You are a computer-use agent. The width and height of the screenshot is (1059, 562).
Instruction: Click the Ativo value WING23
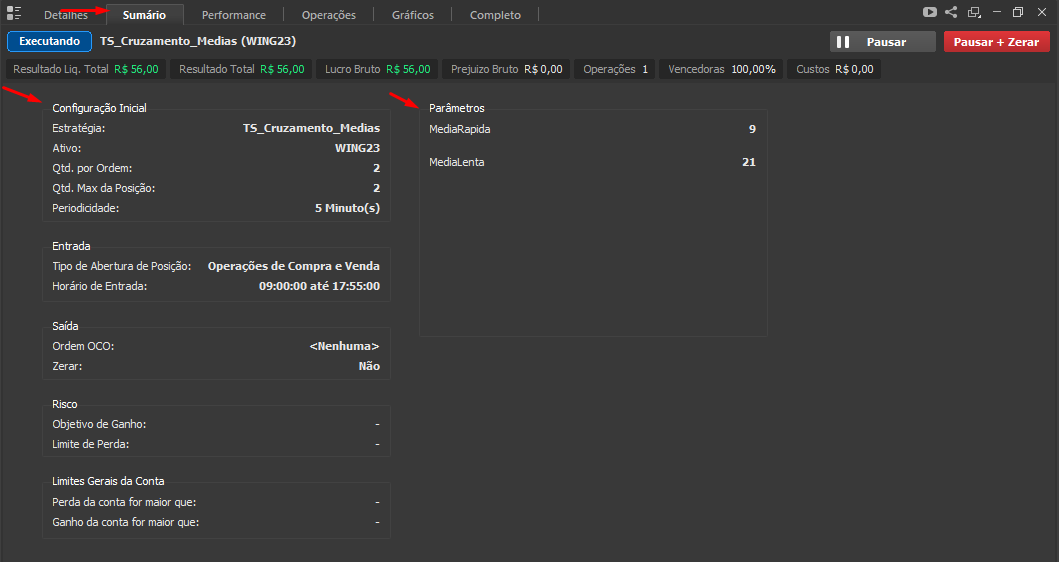tap(357, 148)
